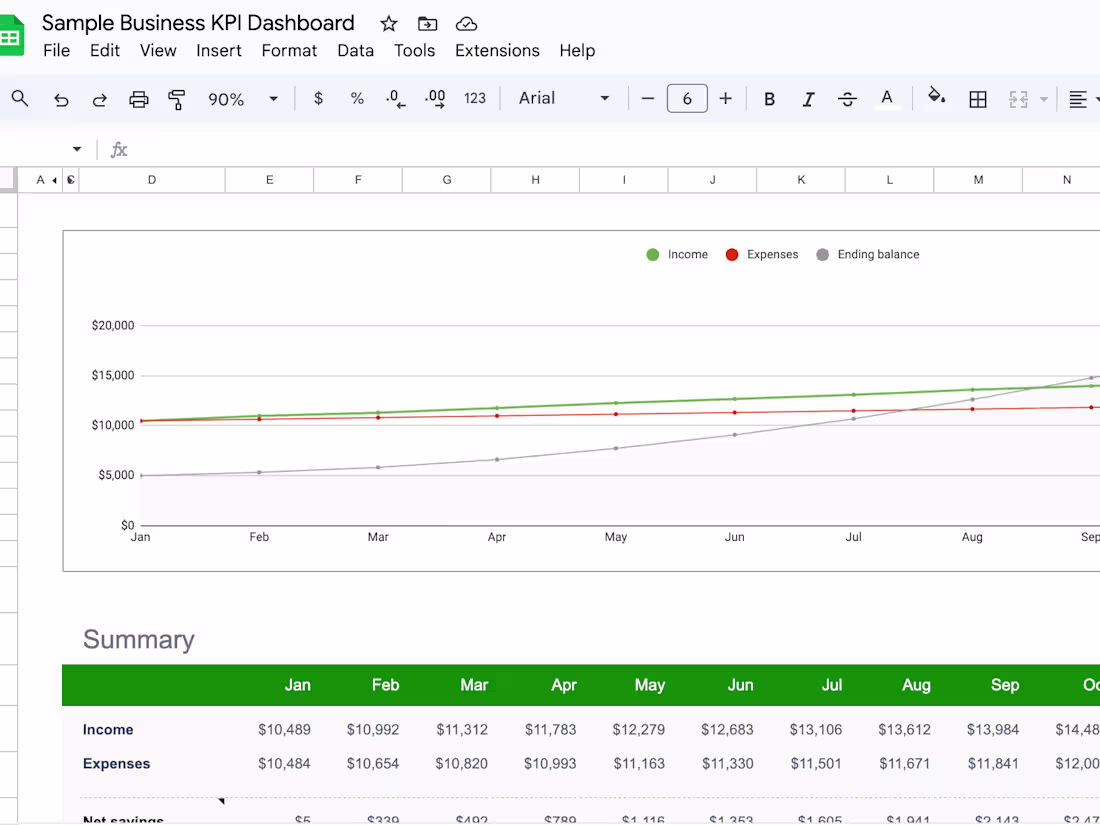Select column M header
The width and height of the screenshot is (1100, 825).
(978, 180)
